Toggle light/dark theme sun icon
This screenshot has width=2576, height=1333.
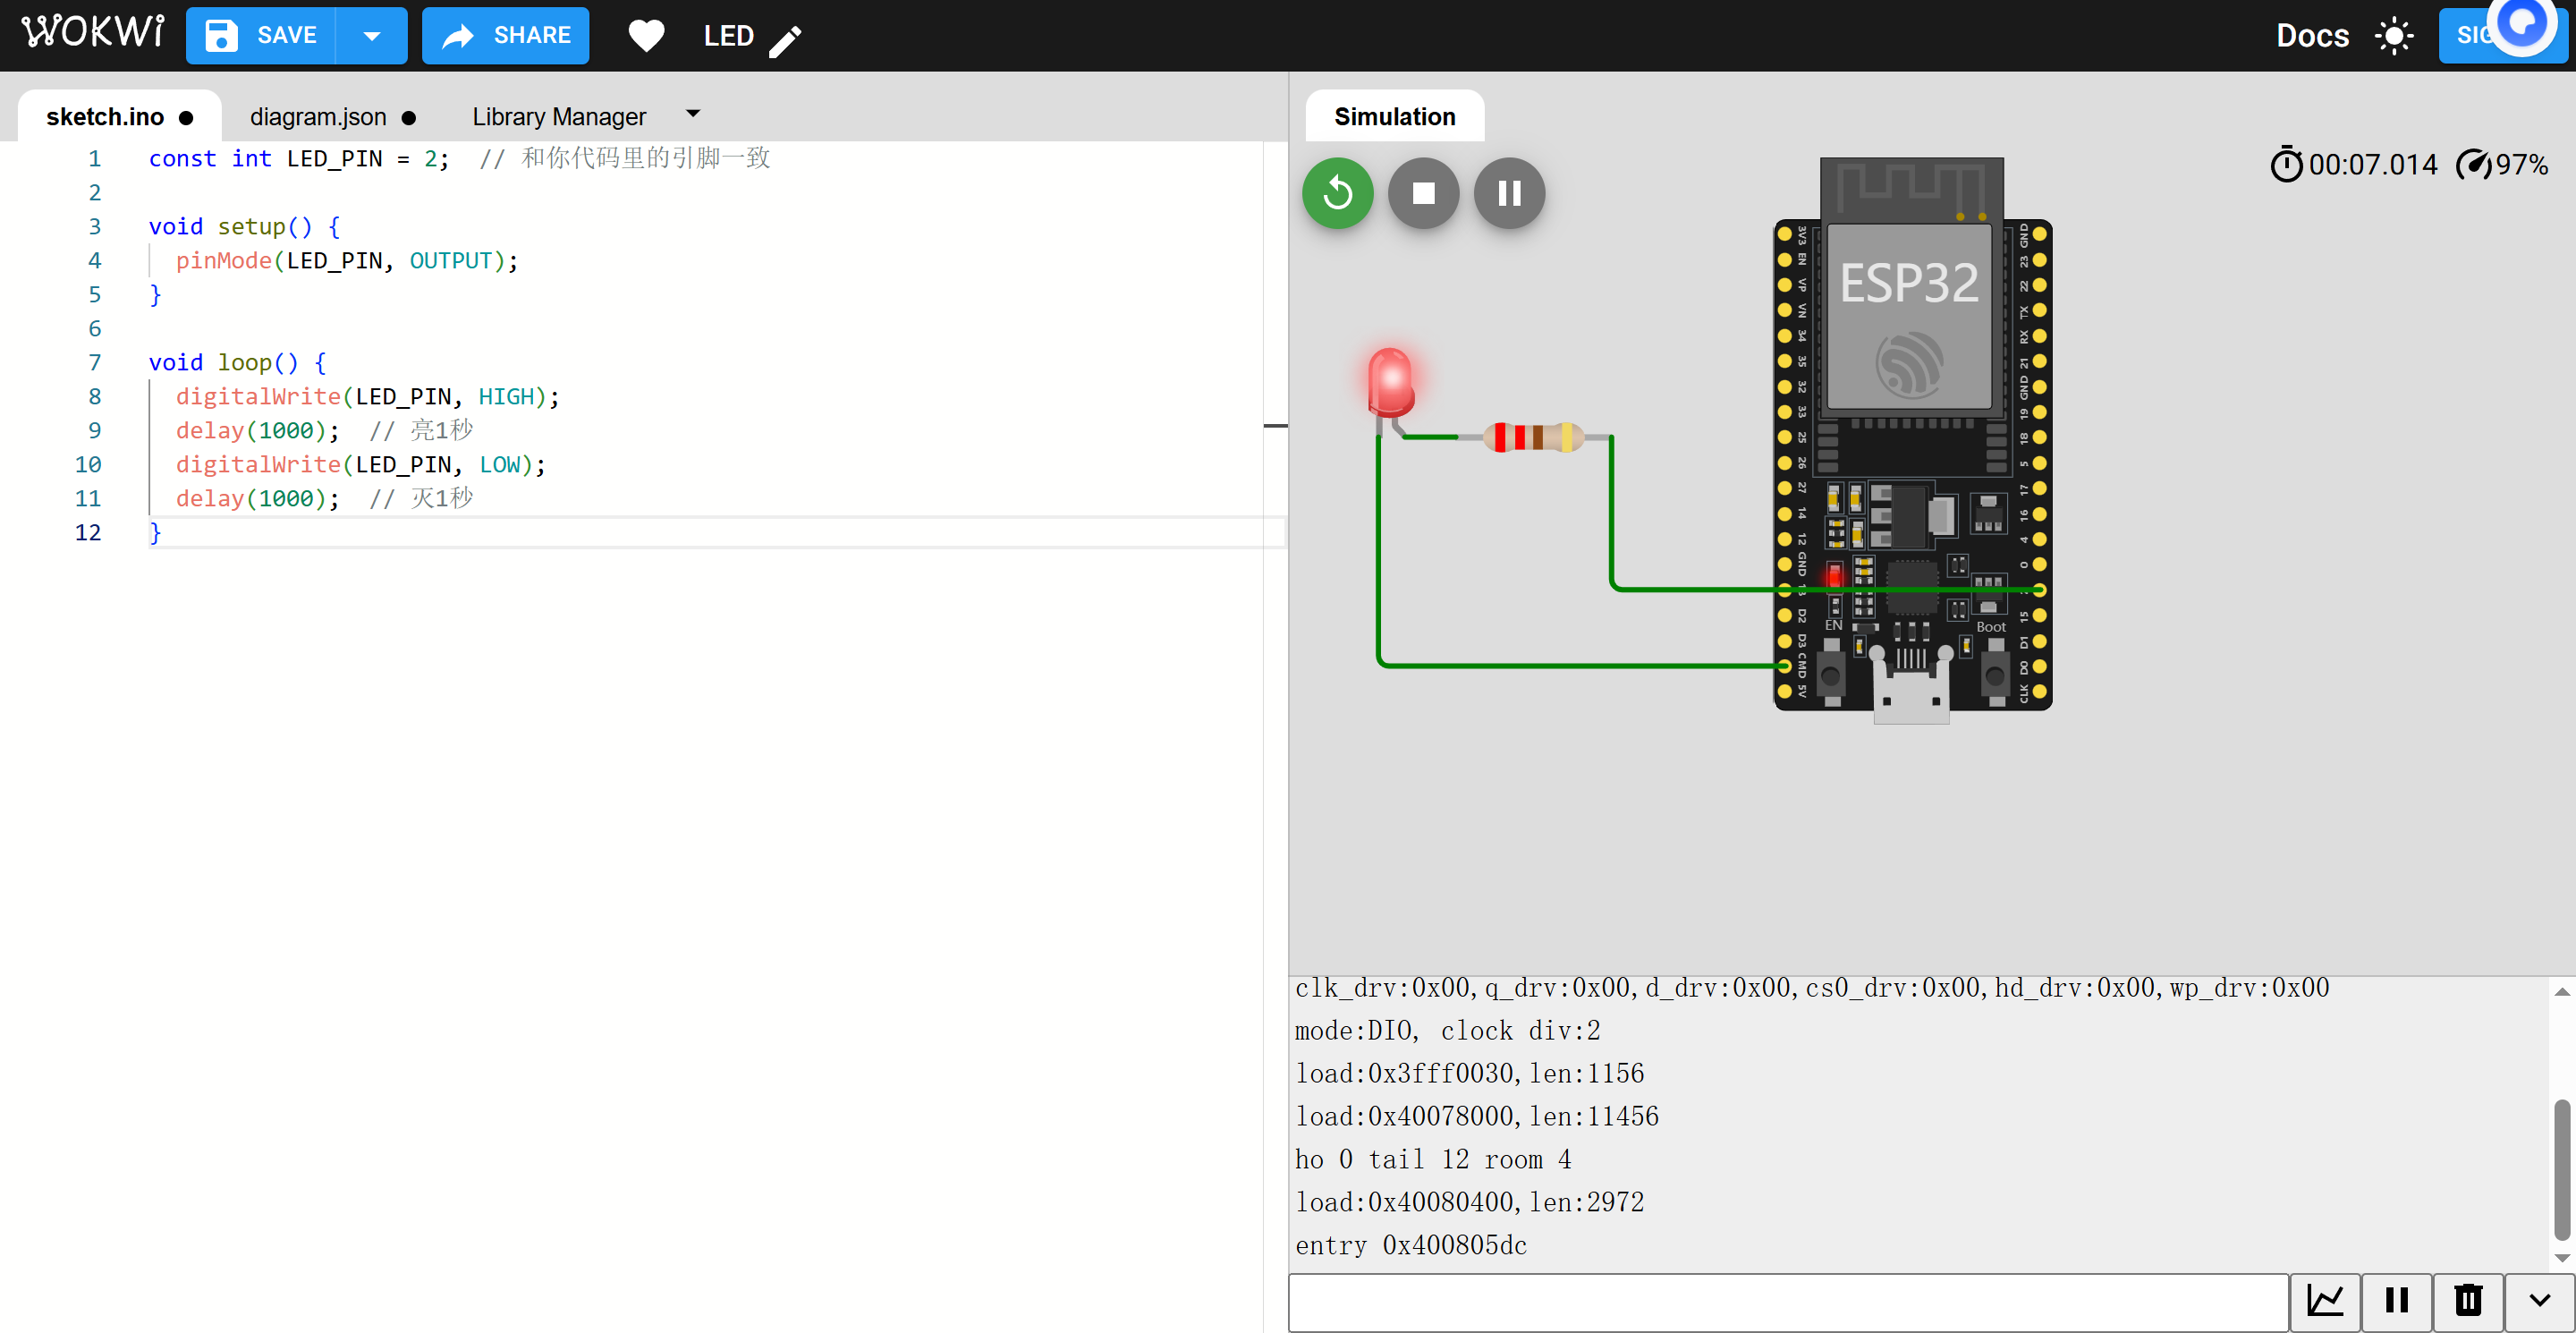point(2394,36)
